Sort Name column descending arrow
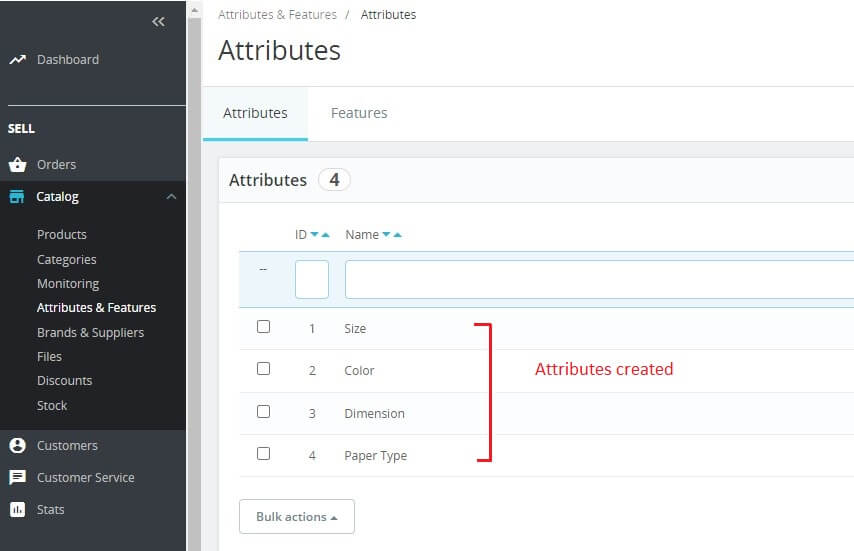854x551 pixels. [x=386, y=235]
